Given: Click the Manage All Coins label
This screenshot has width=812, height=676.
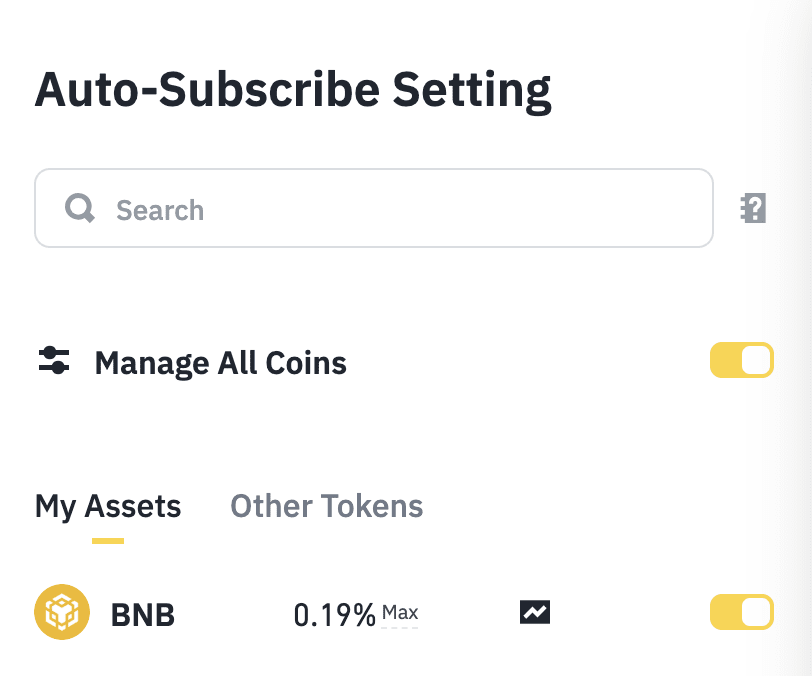Looking at the screenshot, I should (220, 362).
